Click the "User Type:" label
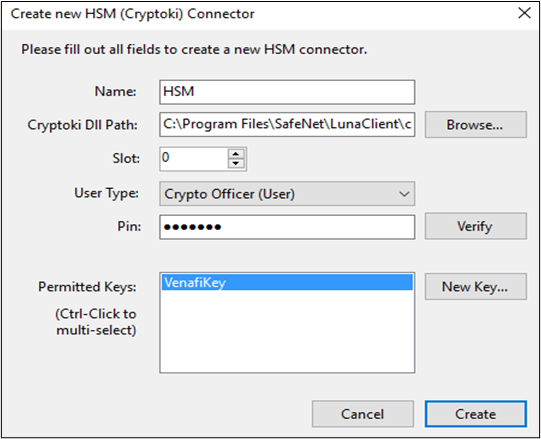The image size is (541, 439). tap(106, 193)
